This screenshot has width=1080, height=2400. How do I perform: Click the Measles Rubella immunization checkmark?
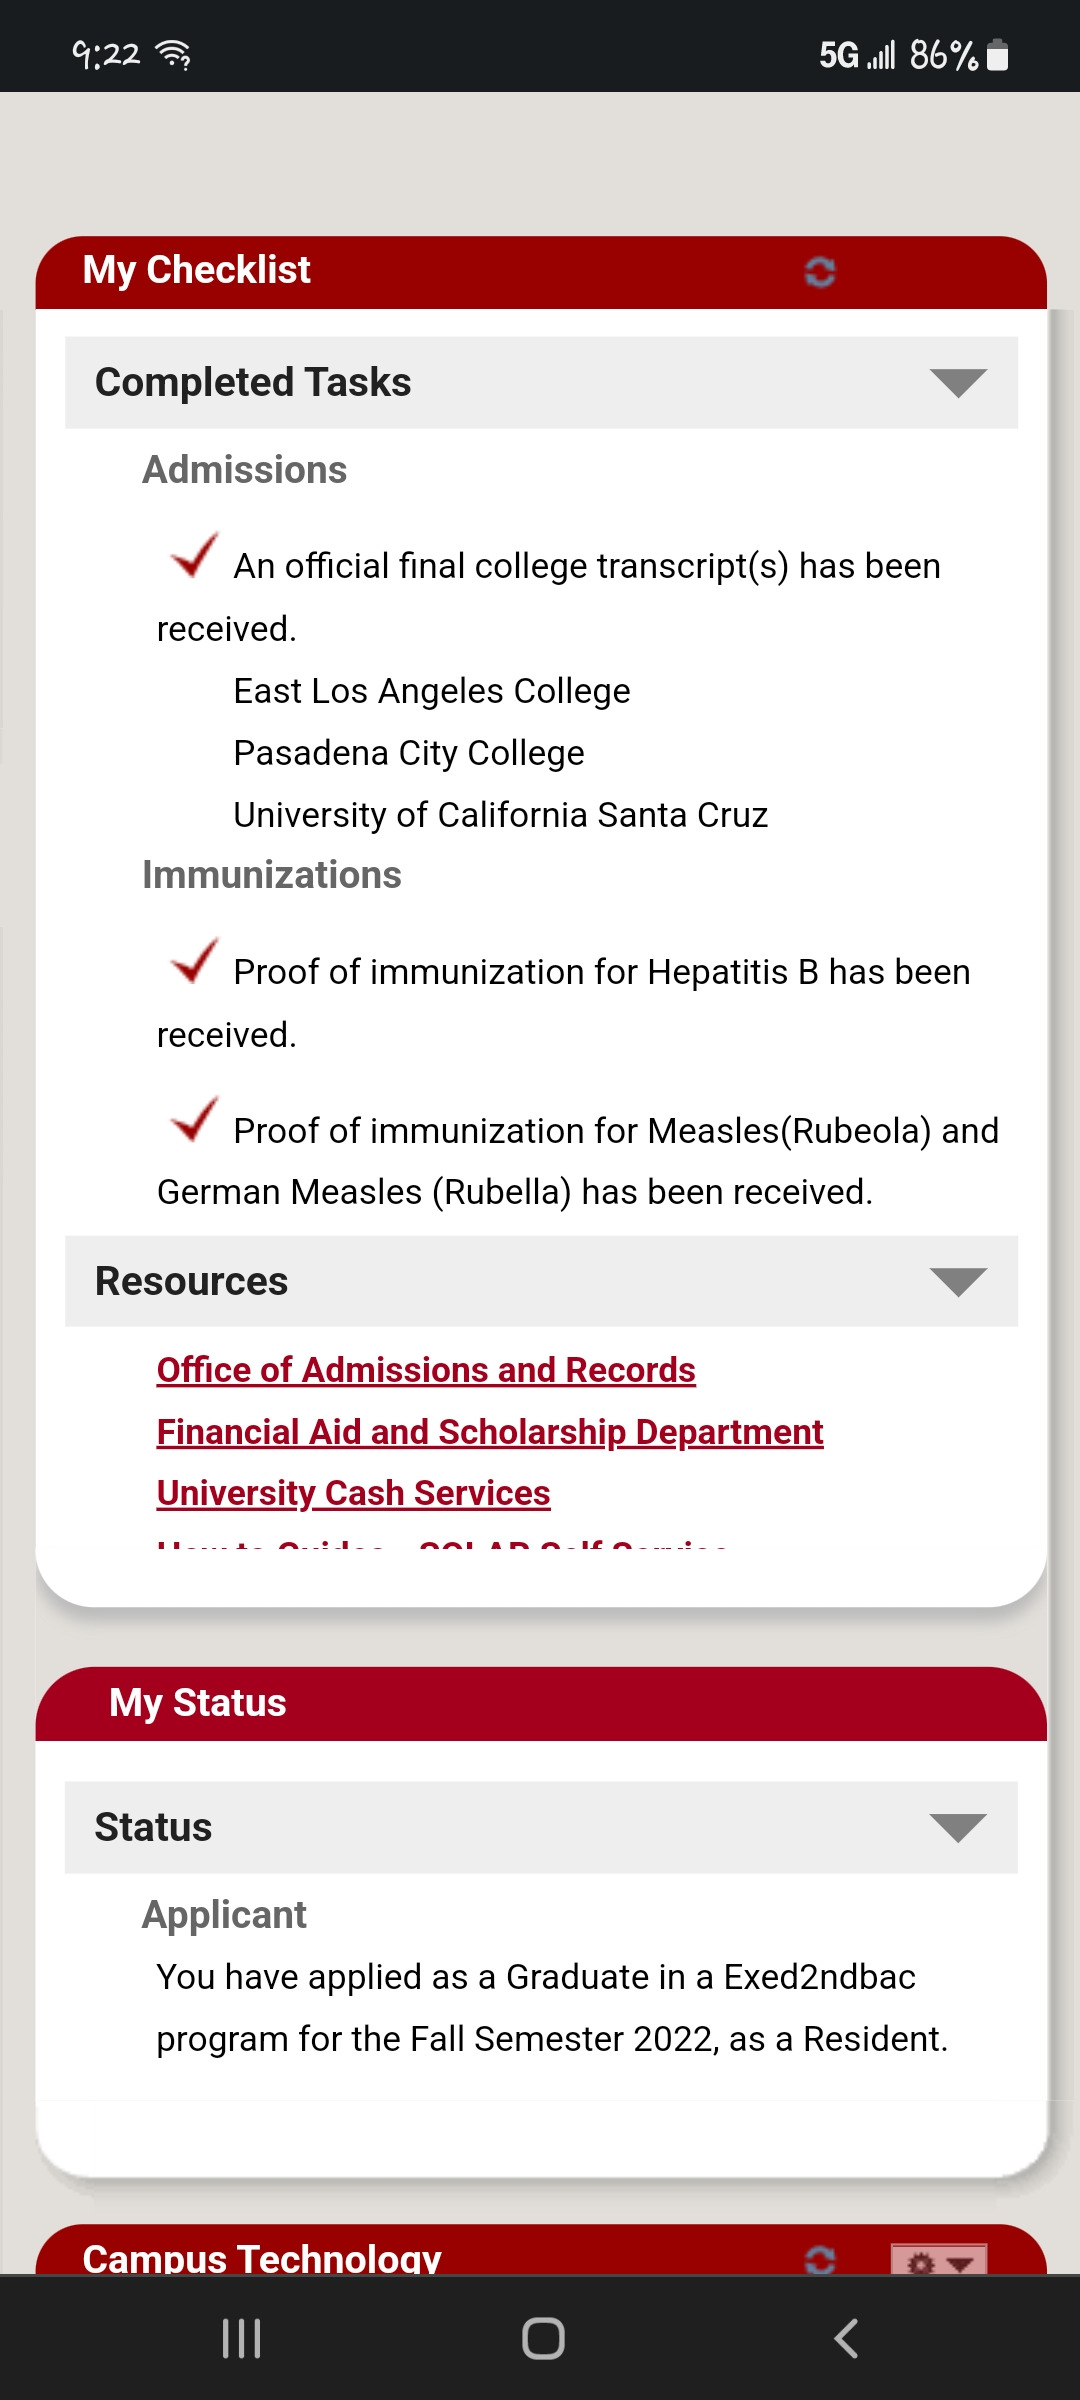point(194,1119)
